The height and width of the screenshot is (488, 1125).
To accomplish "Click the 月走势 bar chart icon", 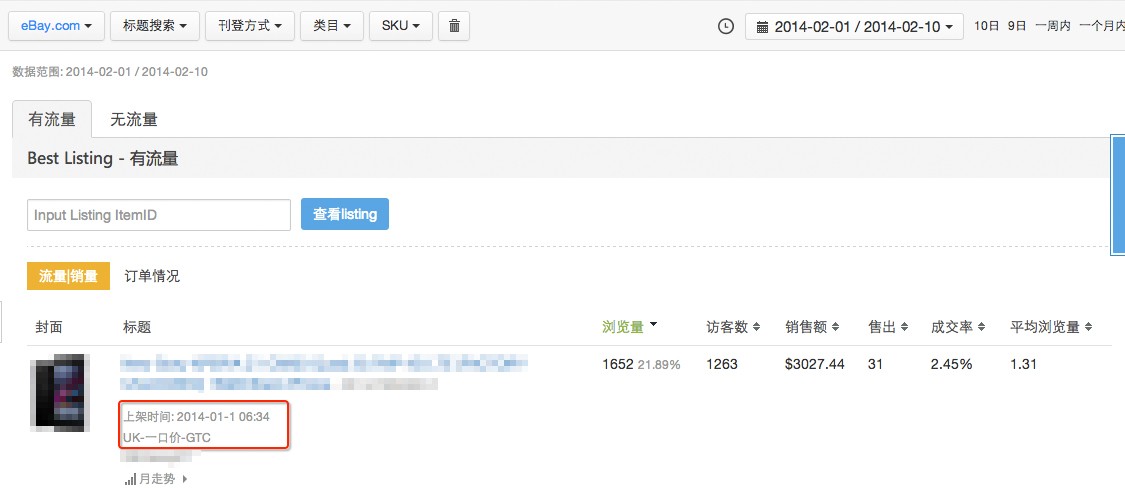I will (130, 480).
